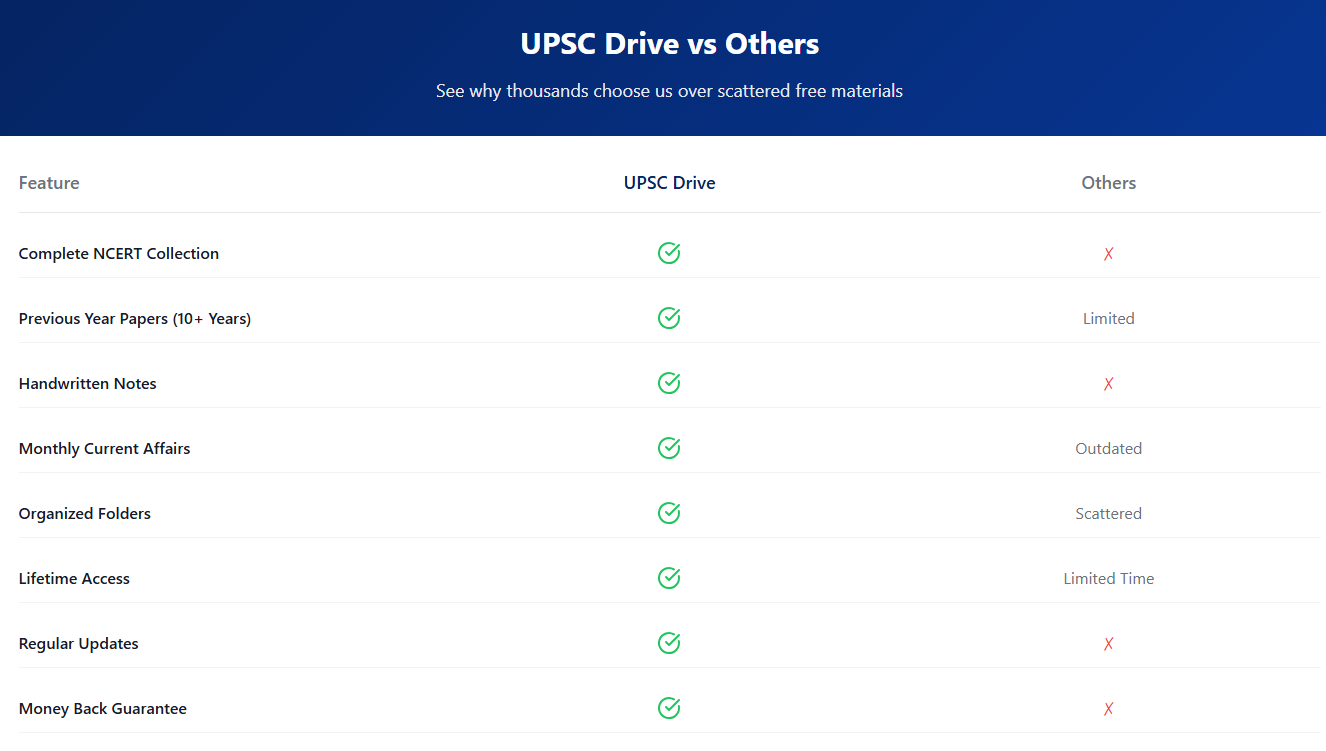This screenshot has height=751, width=1326.
Task: Click green checkmark for Money Back Guarantee
Action: [669, 708]
